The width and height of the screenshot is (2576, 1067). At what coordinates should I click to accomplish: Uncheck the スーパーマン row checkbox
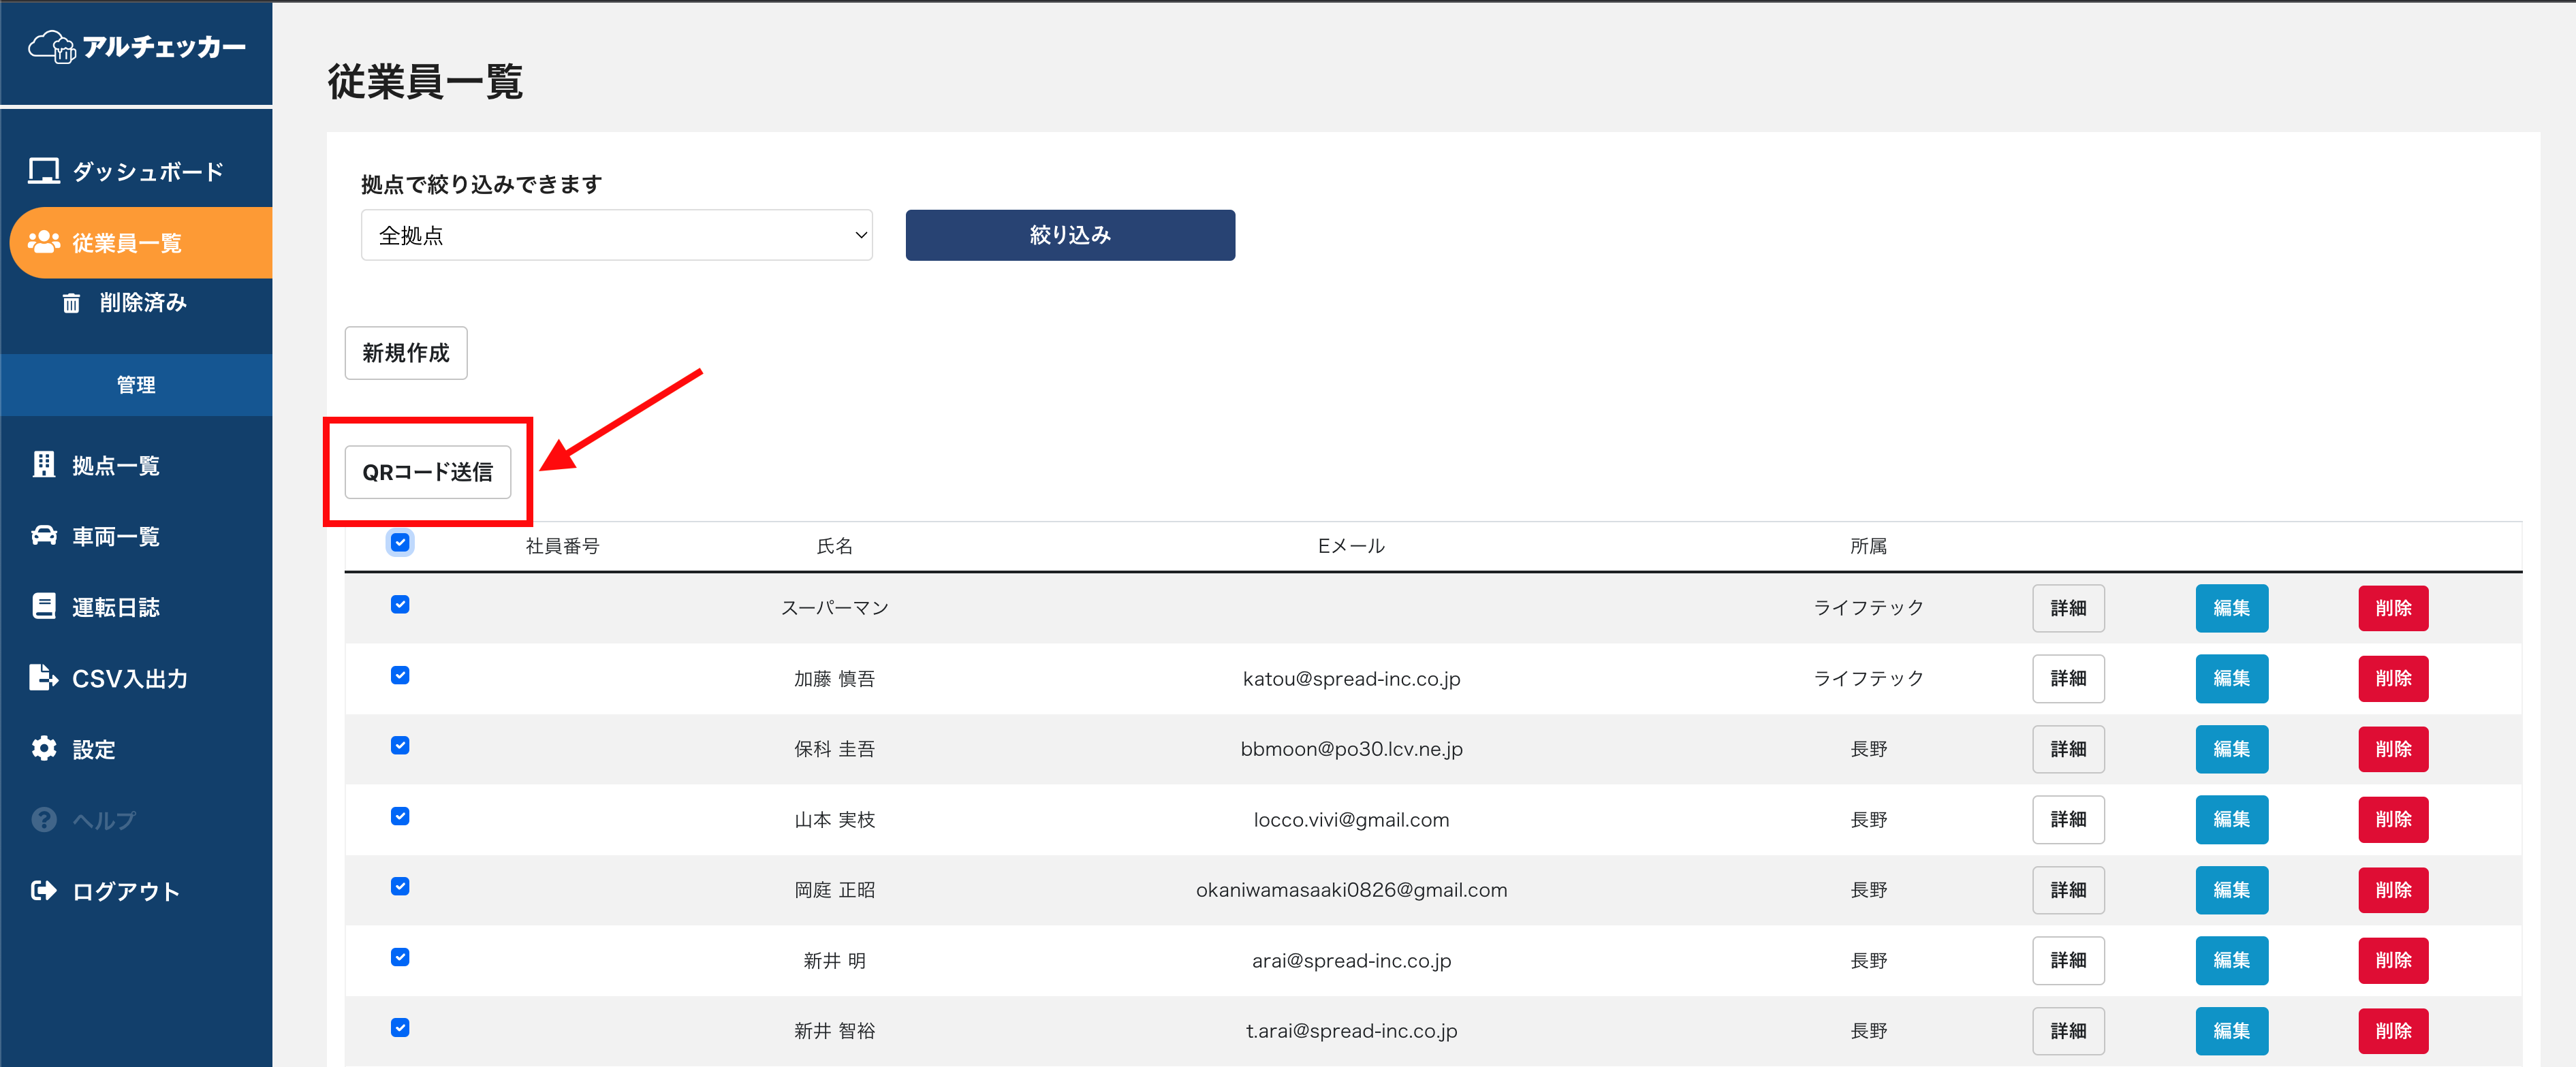(400, 605)
